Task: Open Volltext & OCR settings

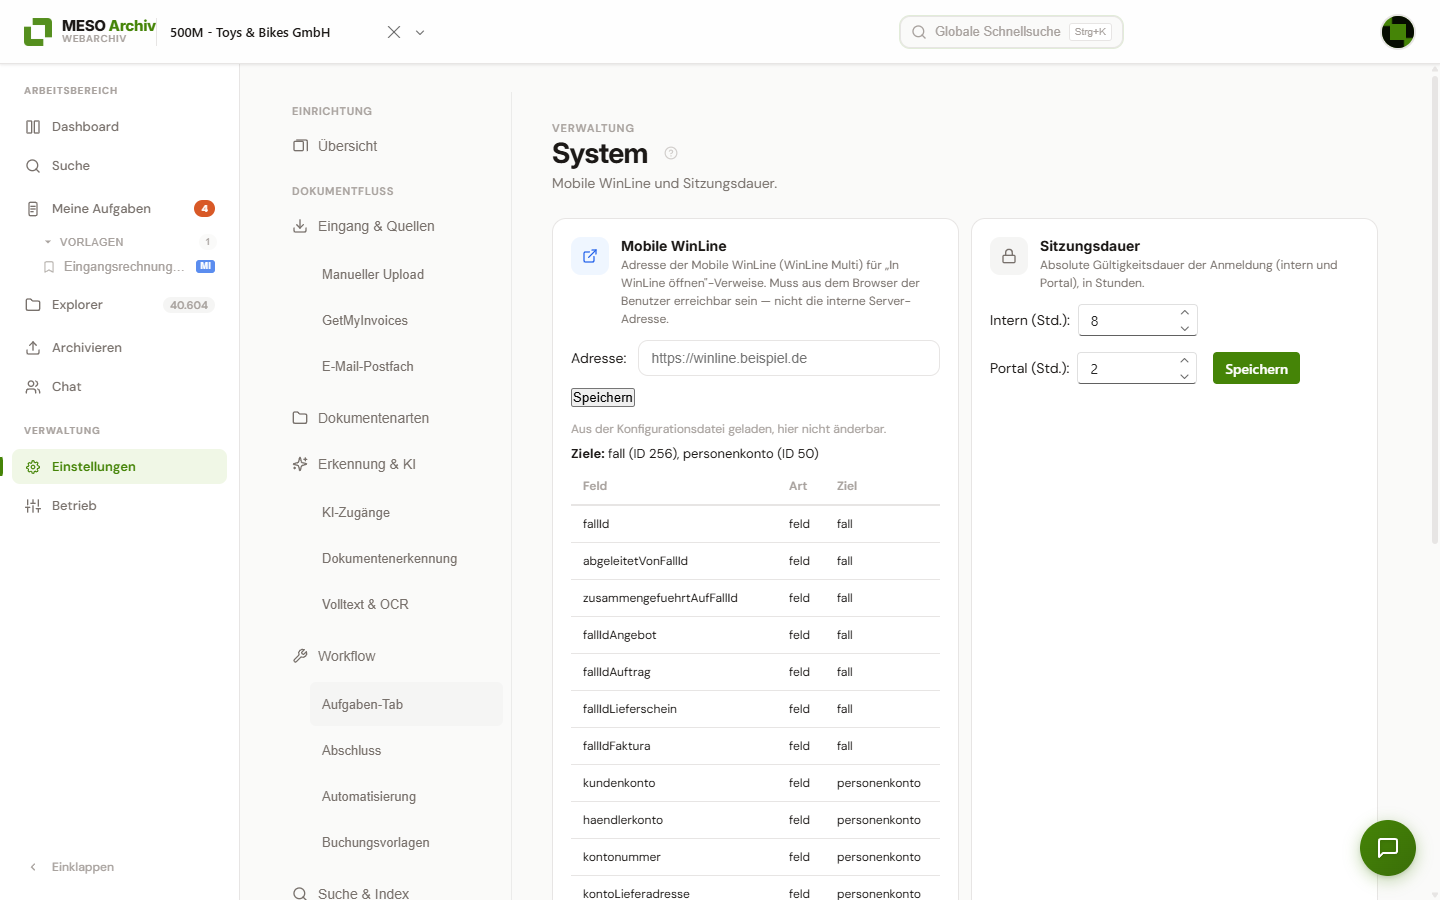Action: [406, 604]
